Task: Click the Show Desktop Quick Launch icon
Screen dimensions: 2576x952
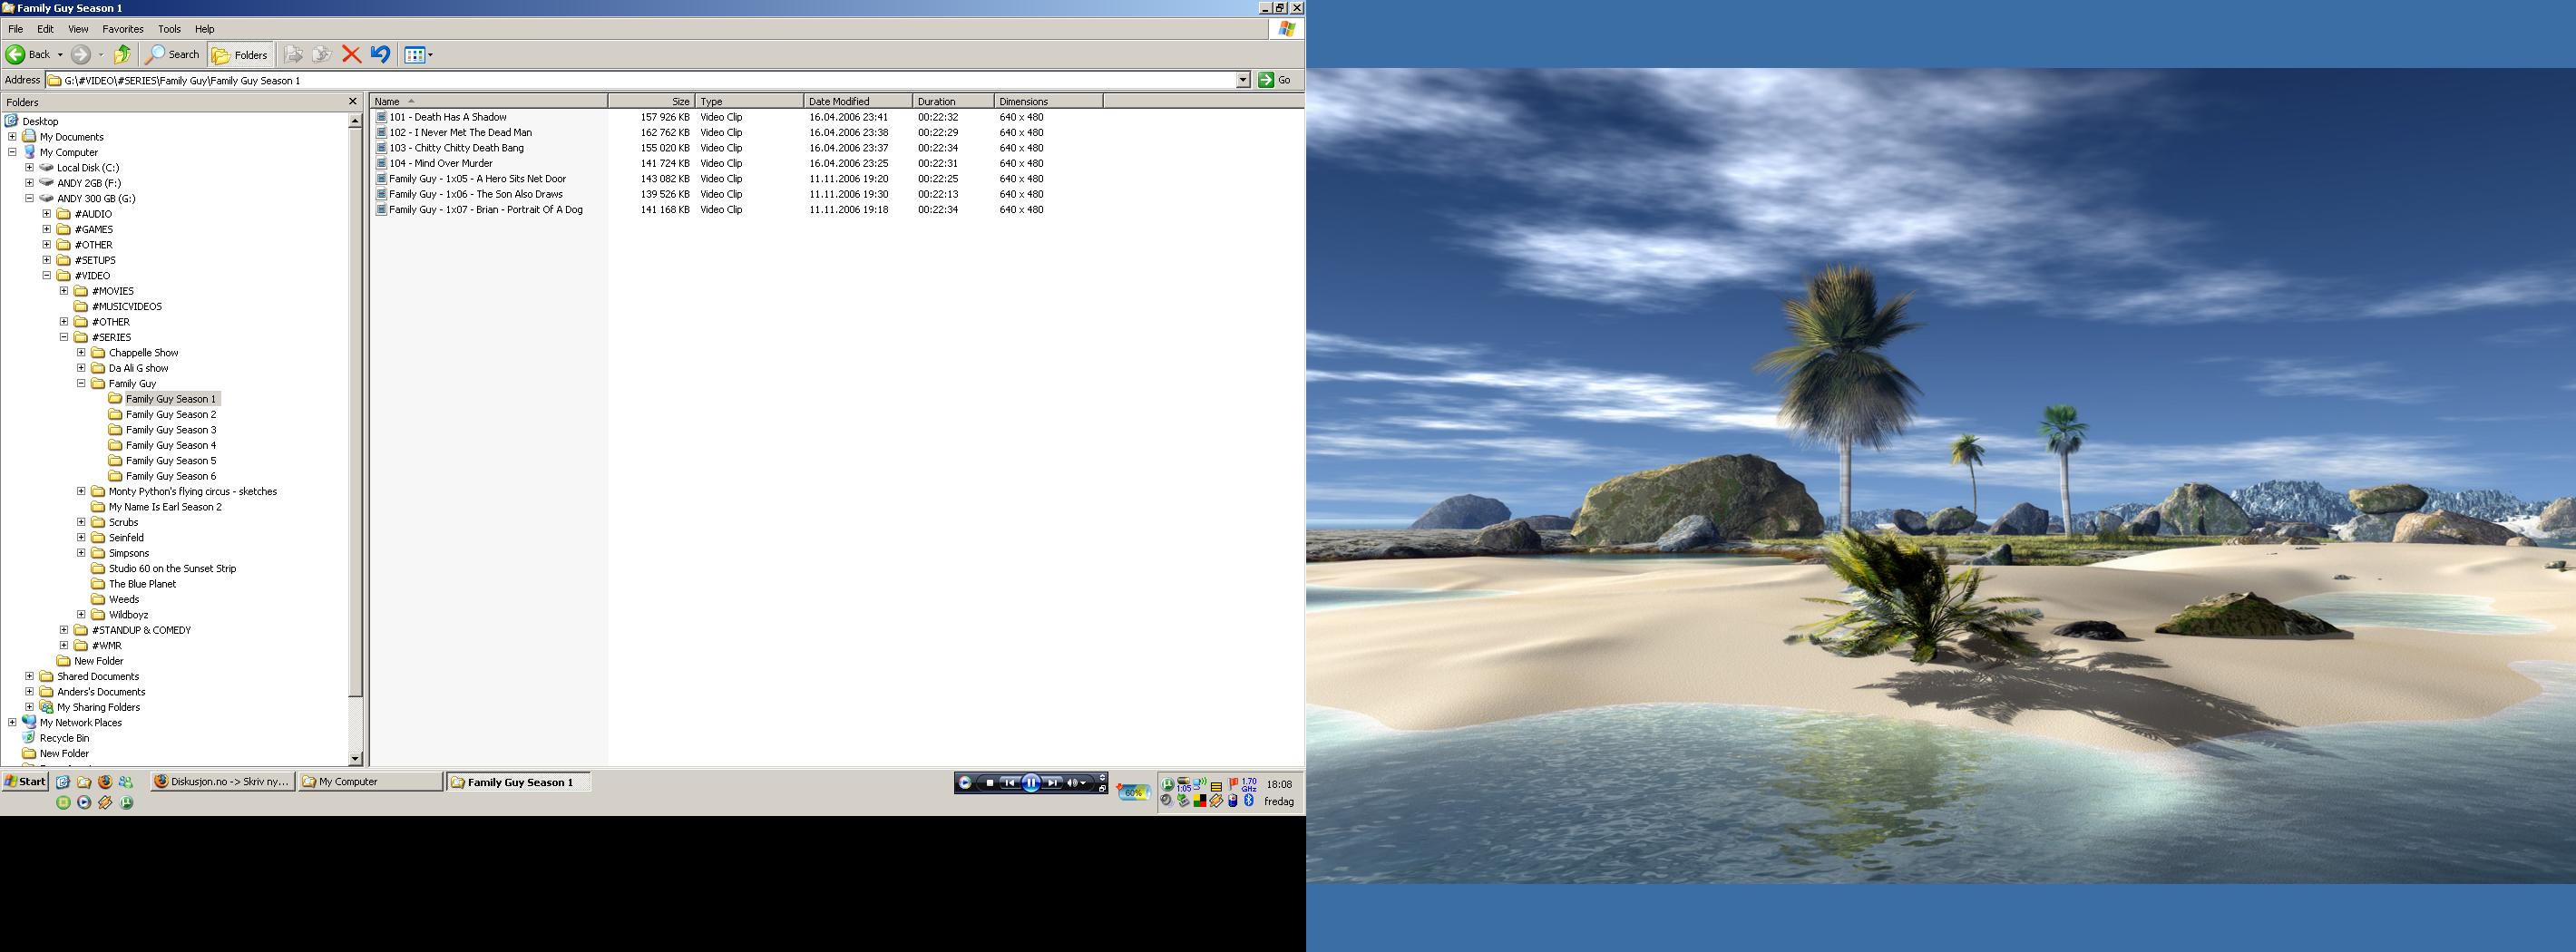Action: (x=63, y=782)
